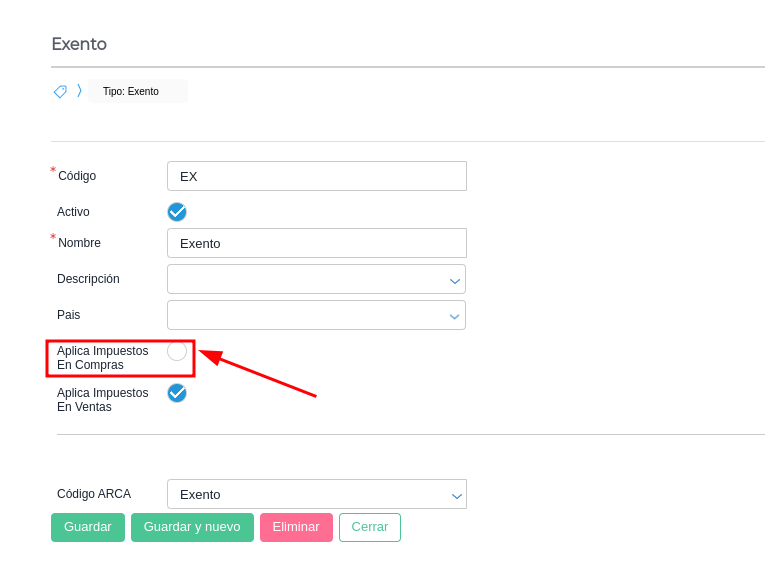Expand the Descripción dropdown
This screenshot has width=765, height=566.
click(x=316, y=279)
